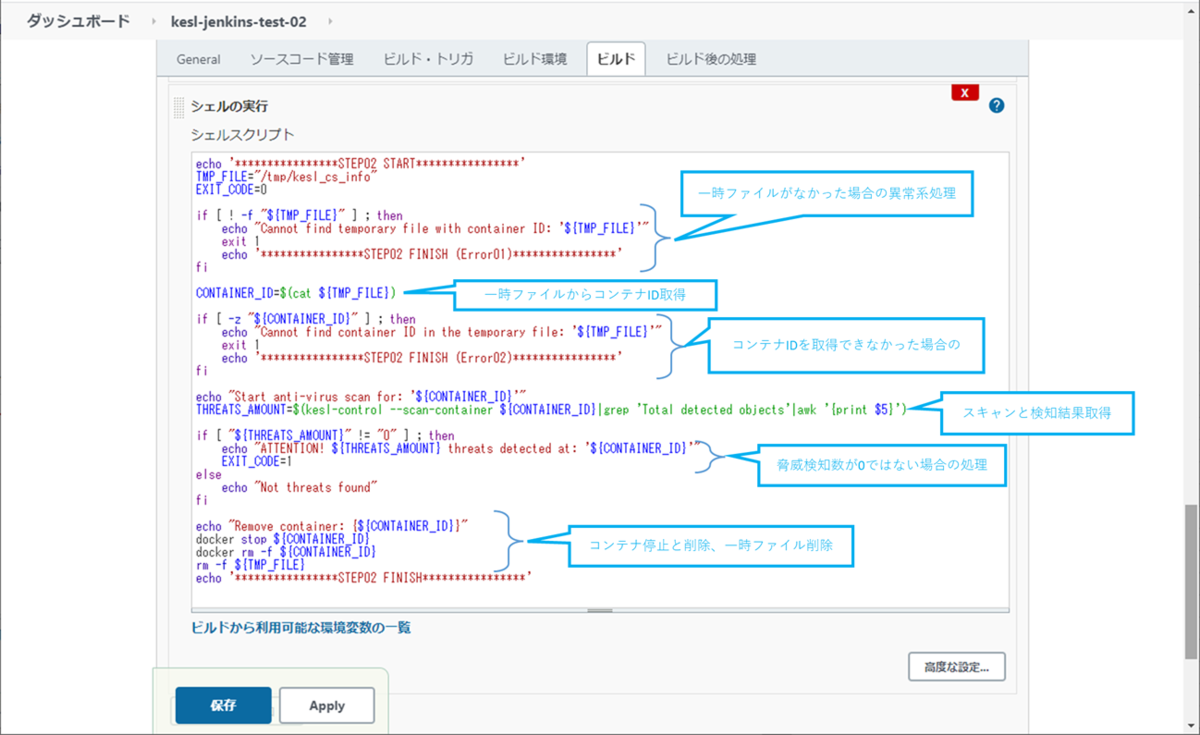1200x735 pixels.
Task: Click the line starting THREATS_AMOUNT=$(kesl-control
Action: pos(551,409)
